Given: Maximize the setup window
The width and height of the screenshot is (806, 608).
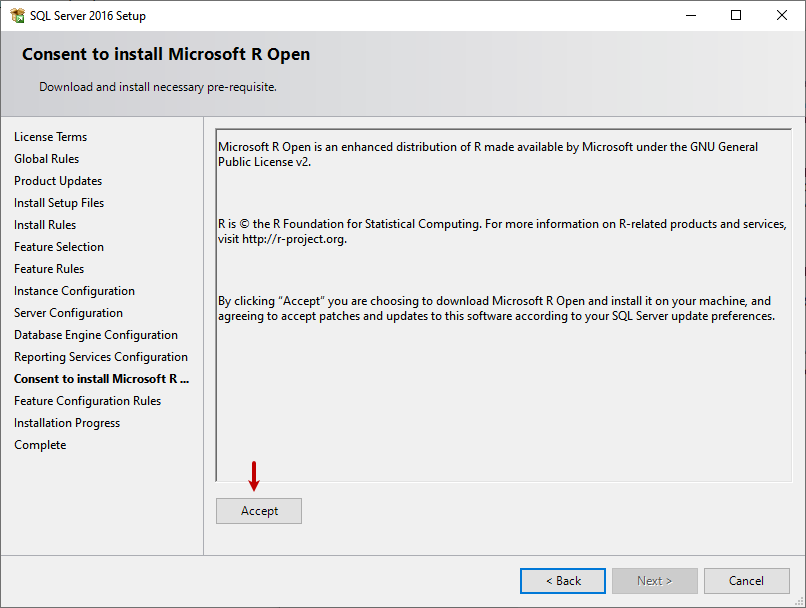Looking at the screenshot, I should tap(736, 16).
